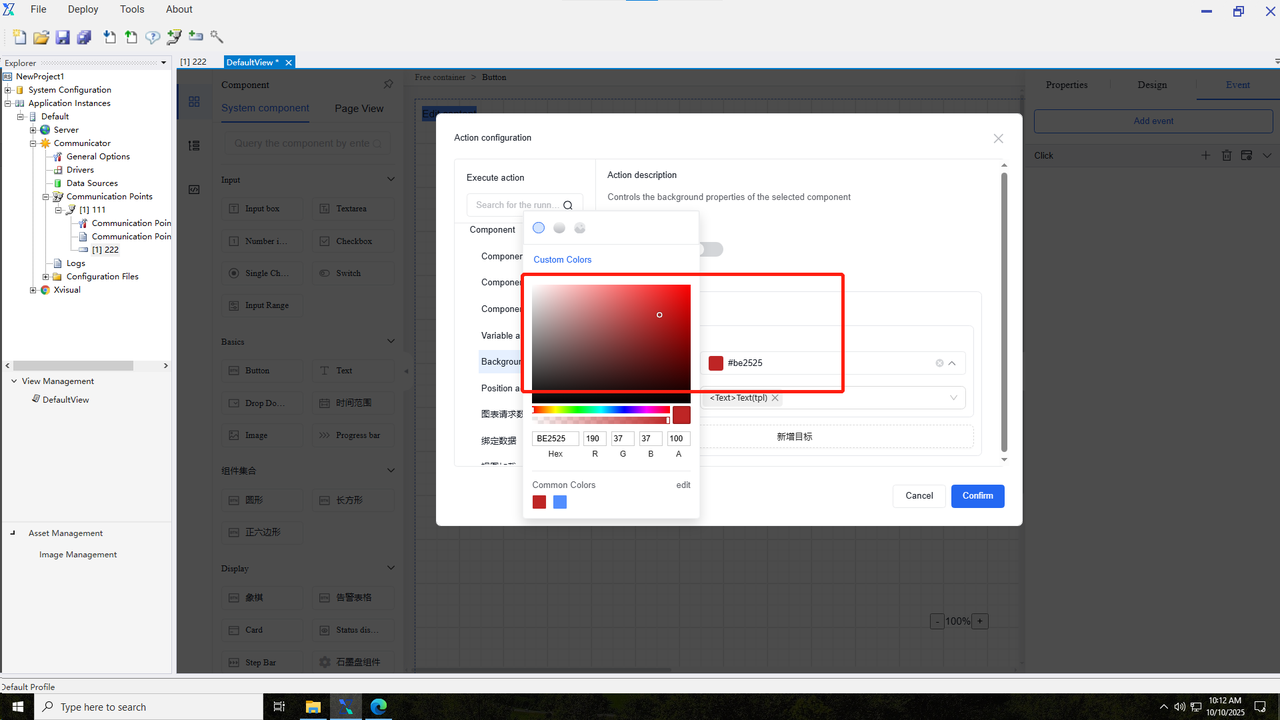The height and width of the screenshot is (720, 1280).
Task: Click the plus icon beside Click event
Action: point(1206,156)
